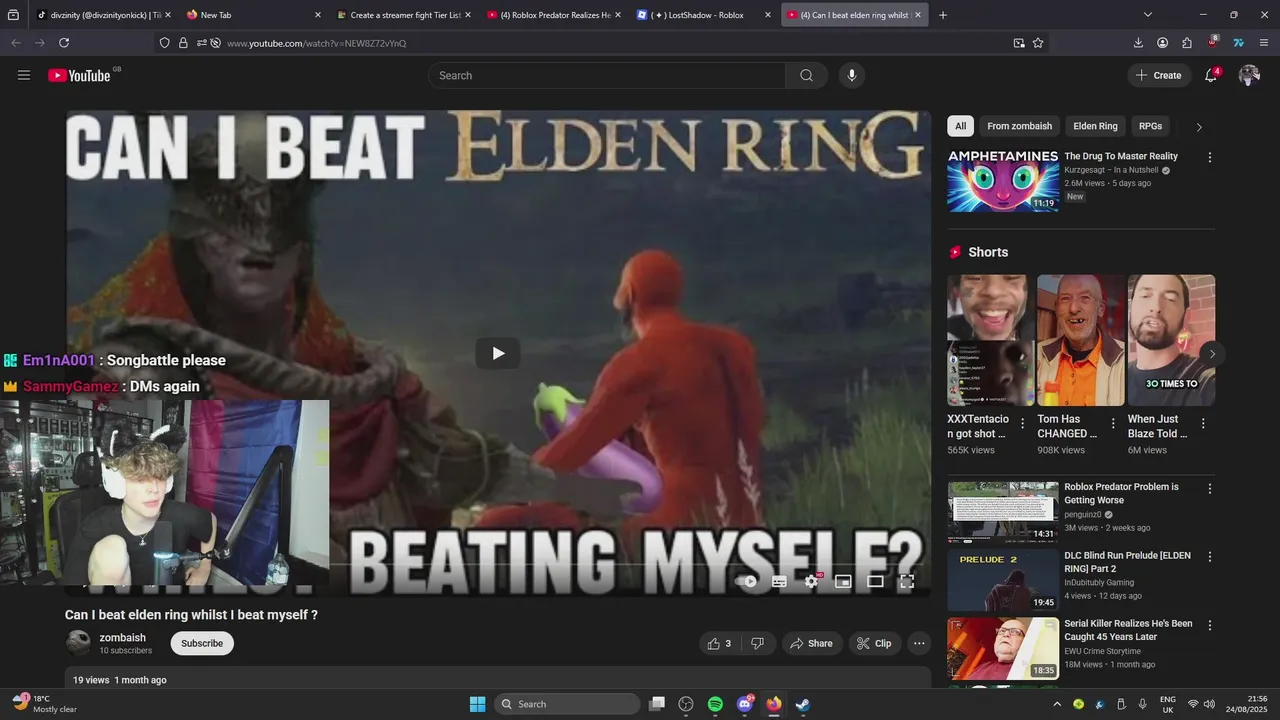Open options for the XXXTentacion short
The height and width of the screenshot is (720, 1280).
[1022, 424]
